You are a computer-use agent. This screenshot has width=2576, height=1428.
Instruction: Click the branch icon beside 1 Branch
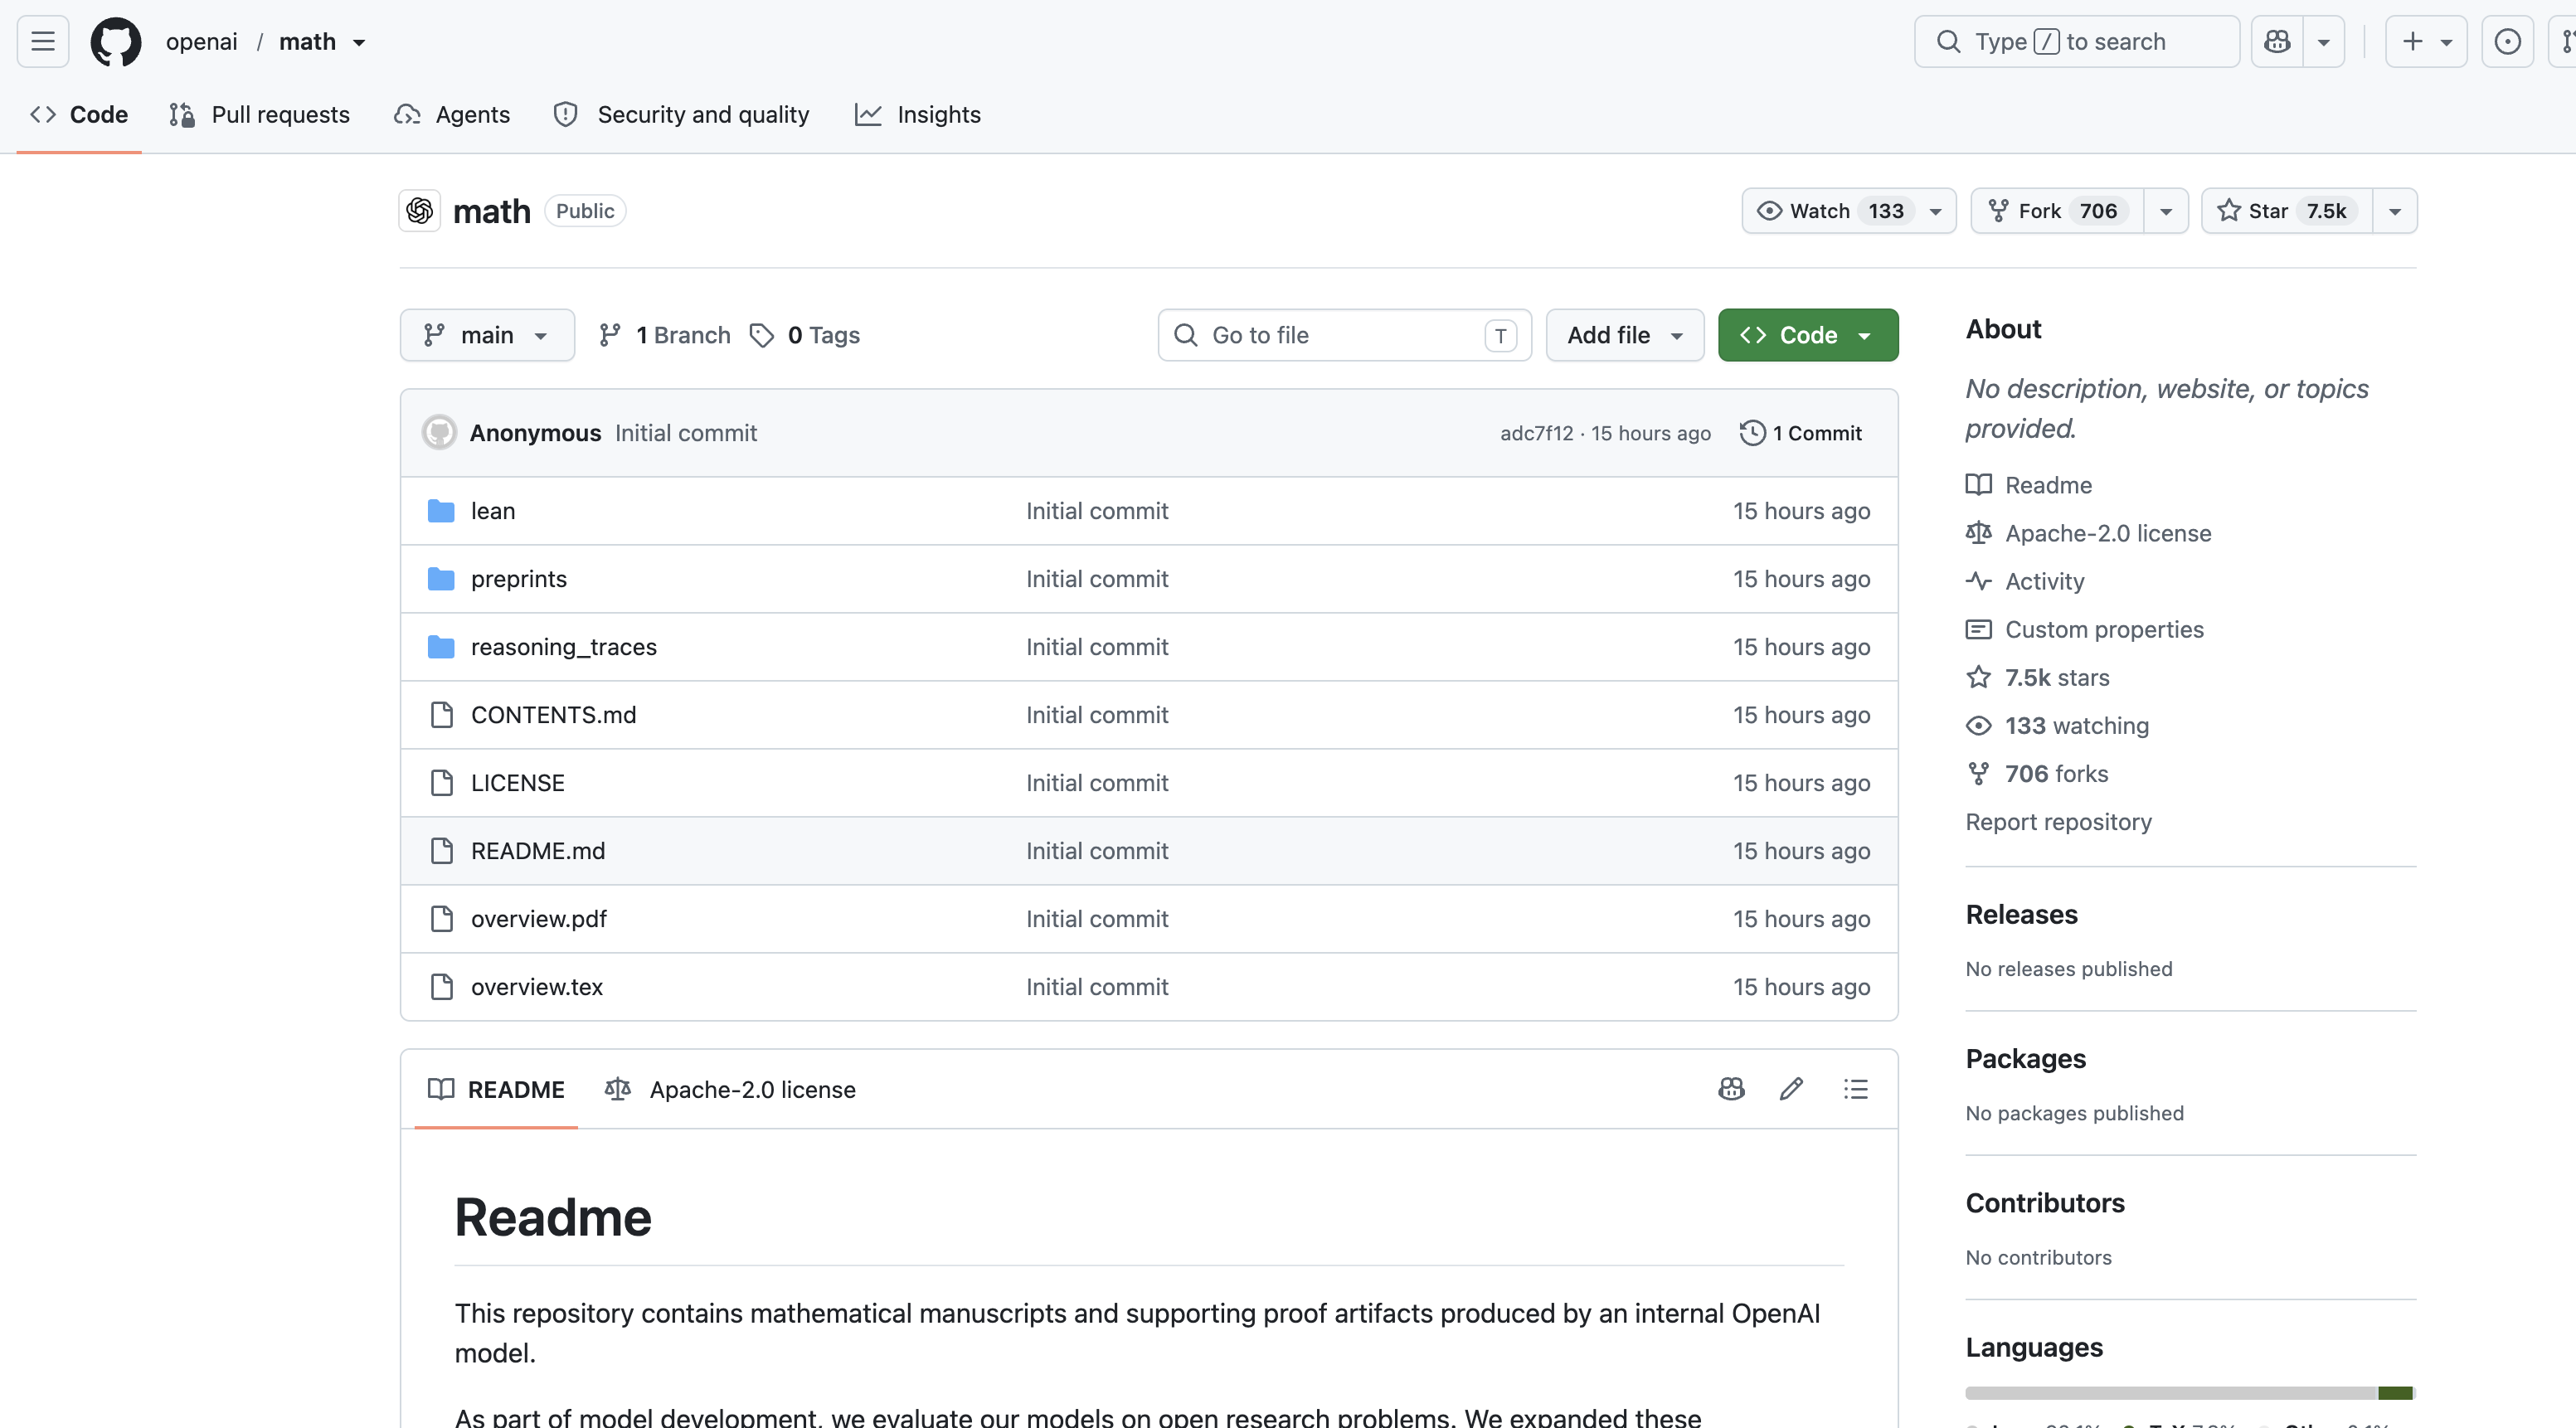[x=610, y=335]
